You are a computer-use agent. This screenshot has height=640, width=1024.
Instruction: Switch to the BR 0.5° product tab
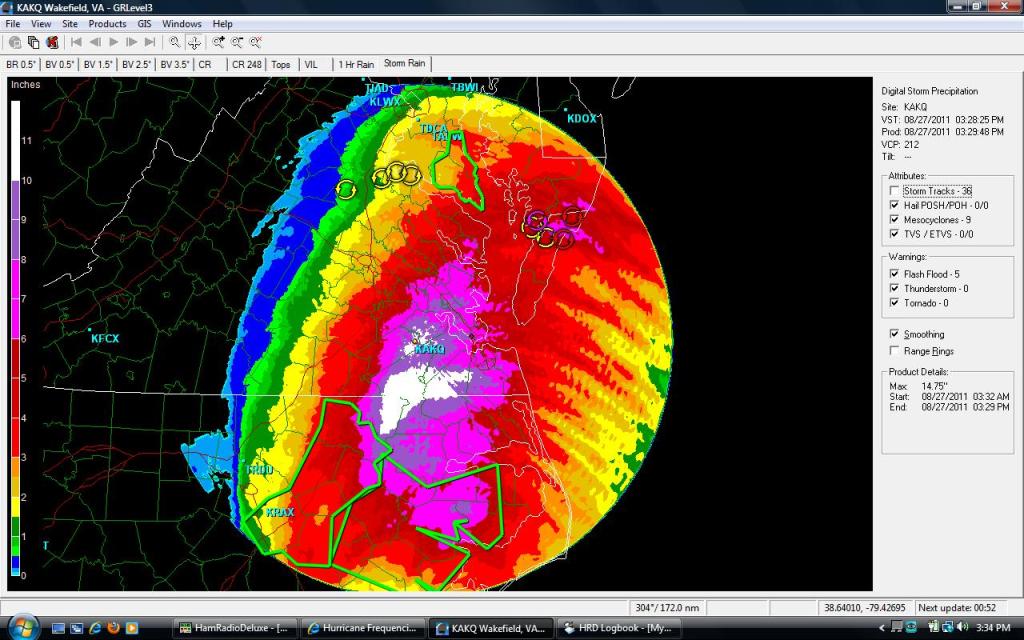[x=21, y=64]
